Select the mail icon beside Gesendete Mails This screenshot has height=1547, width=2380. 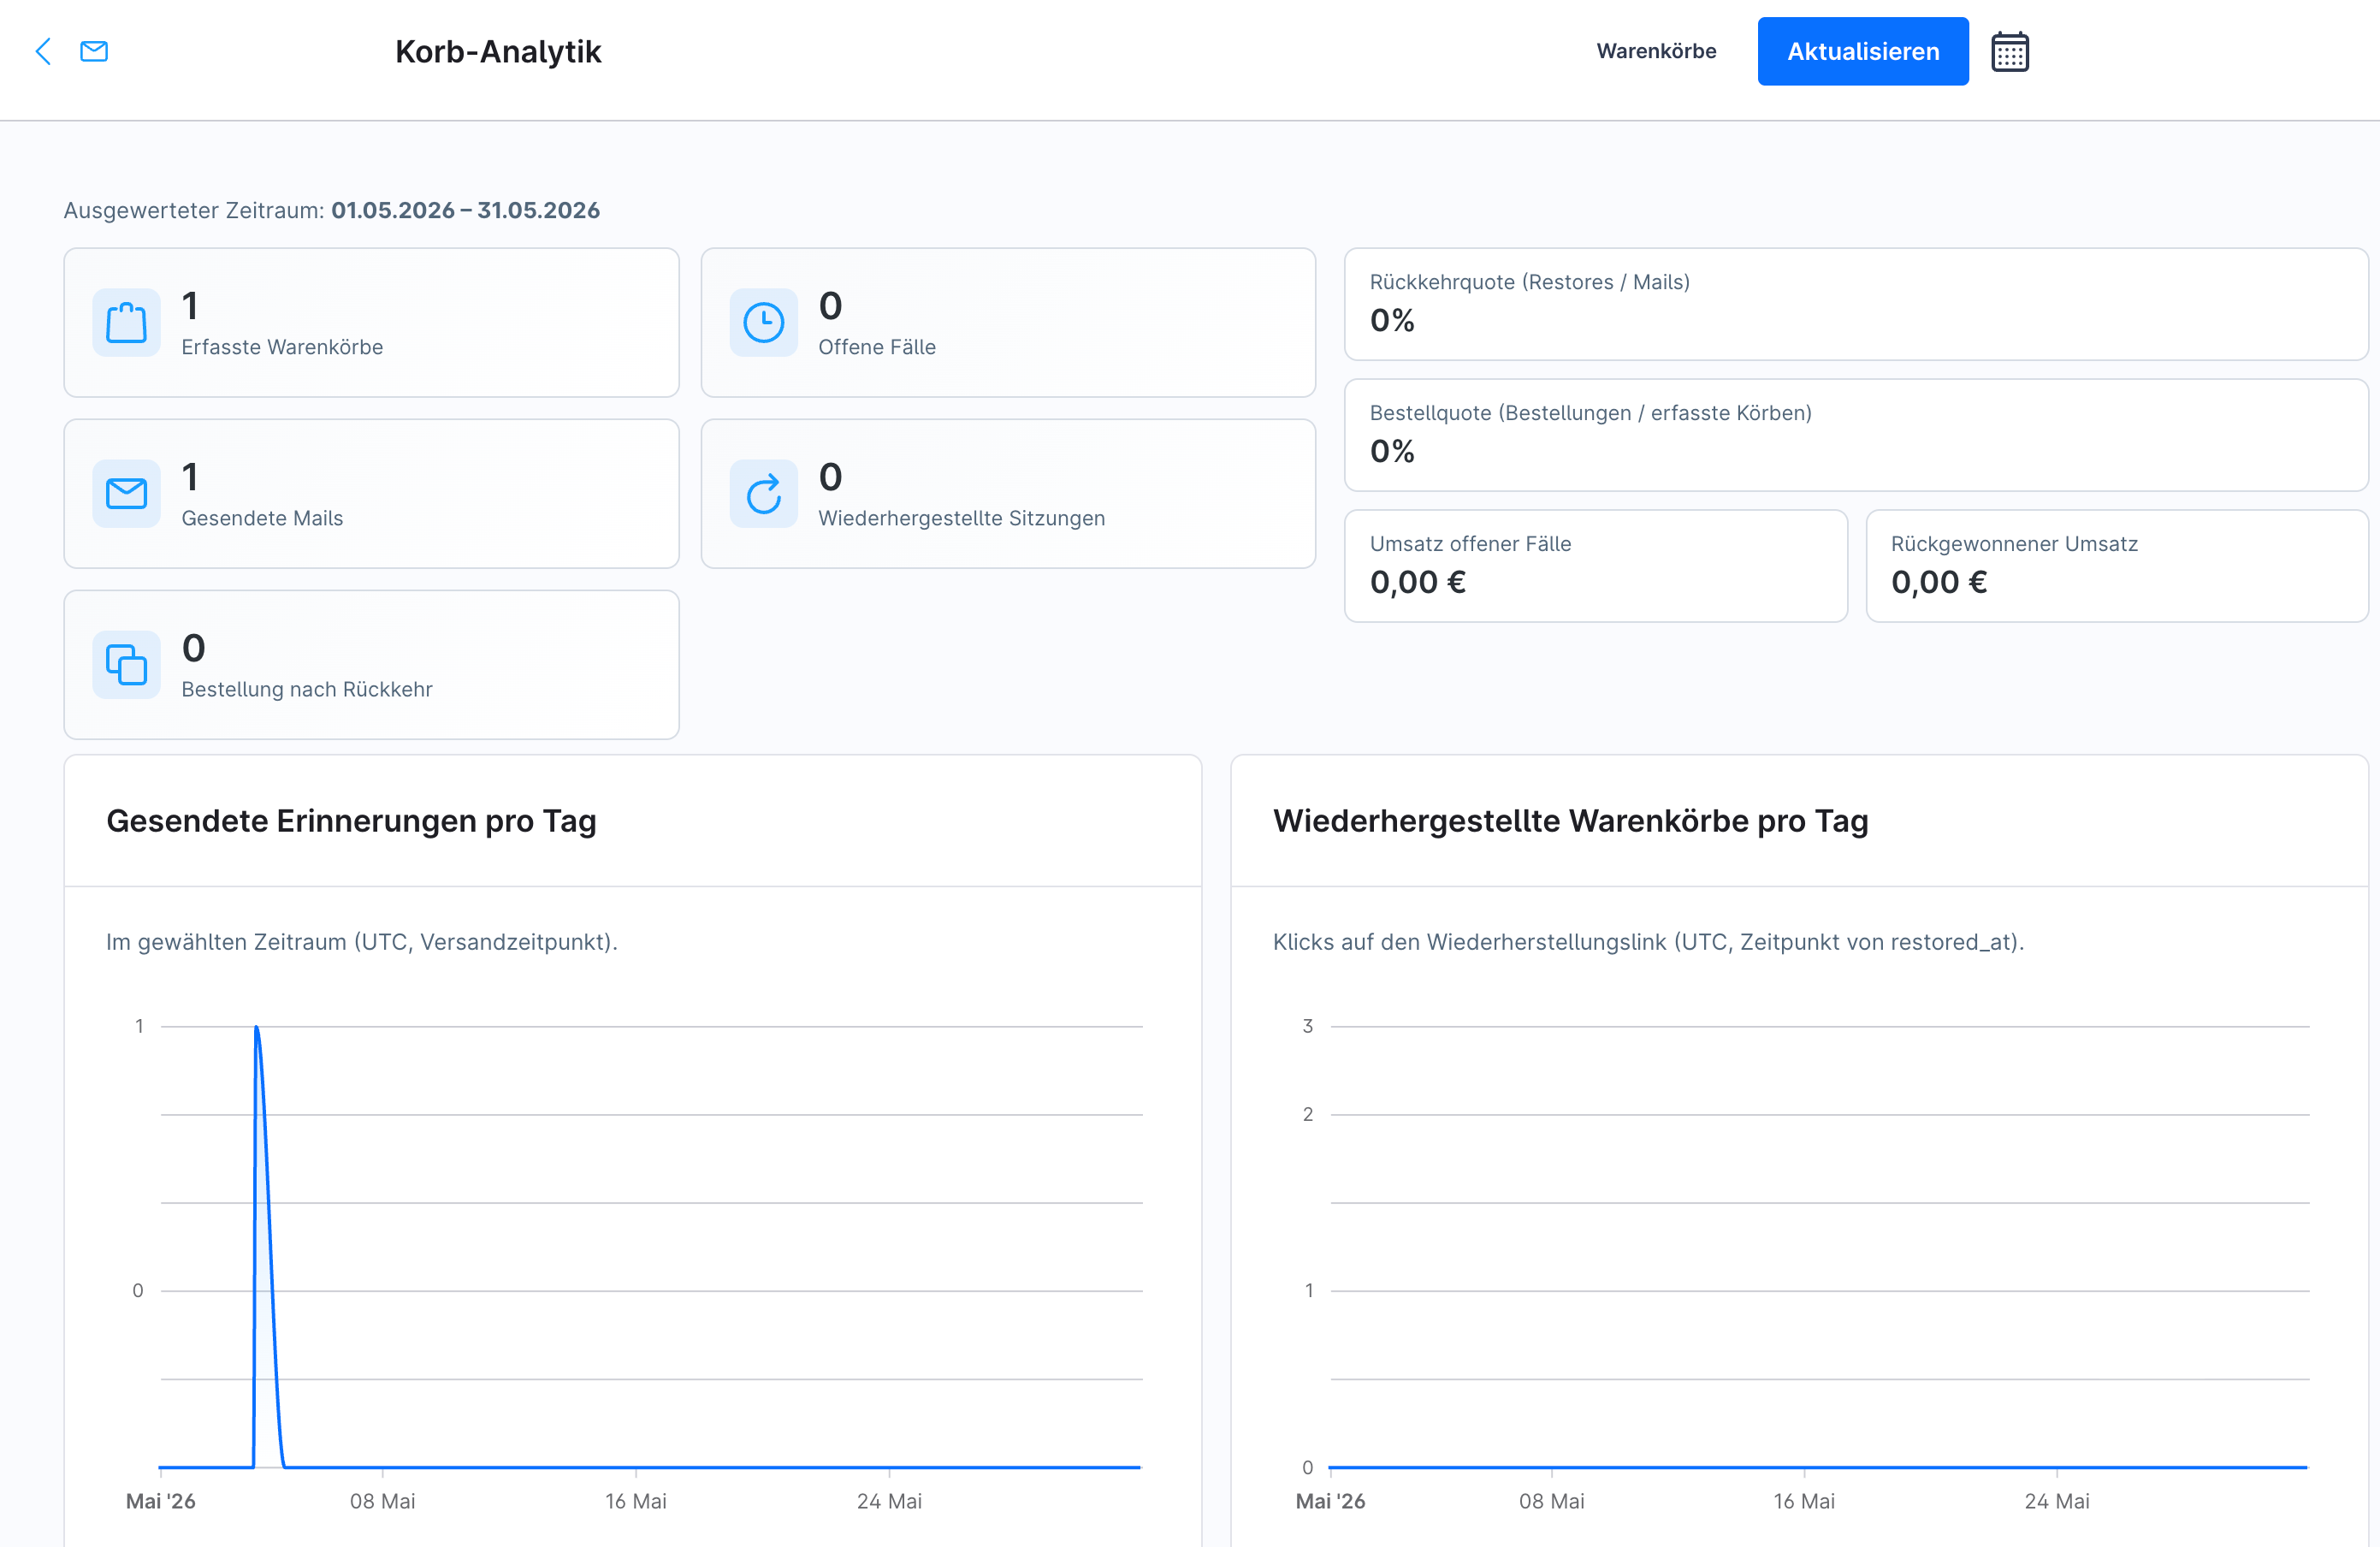pyautogui.click(x=127, y=494)
